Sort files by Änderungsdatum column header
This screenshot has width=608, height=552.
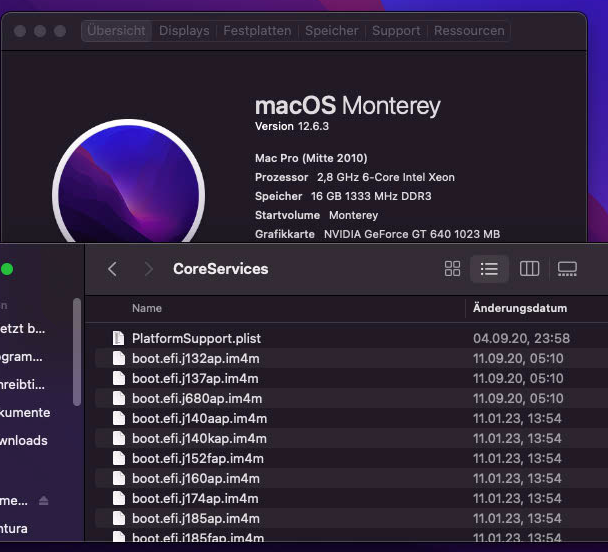[x=520, y=308]
